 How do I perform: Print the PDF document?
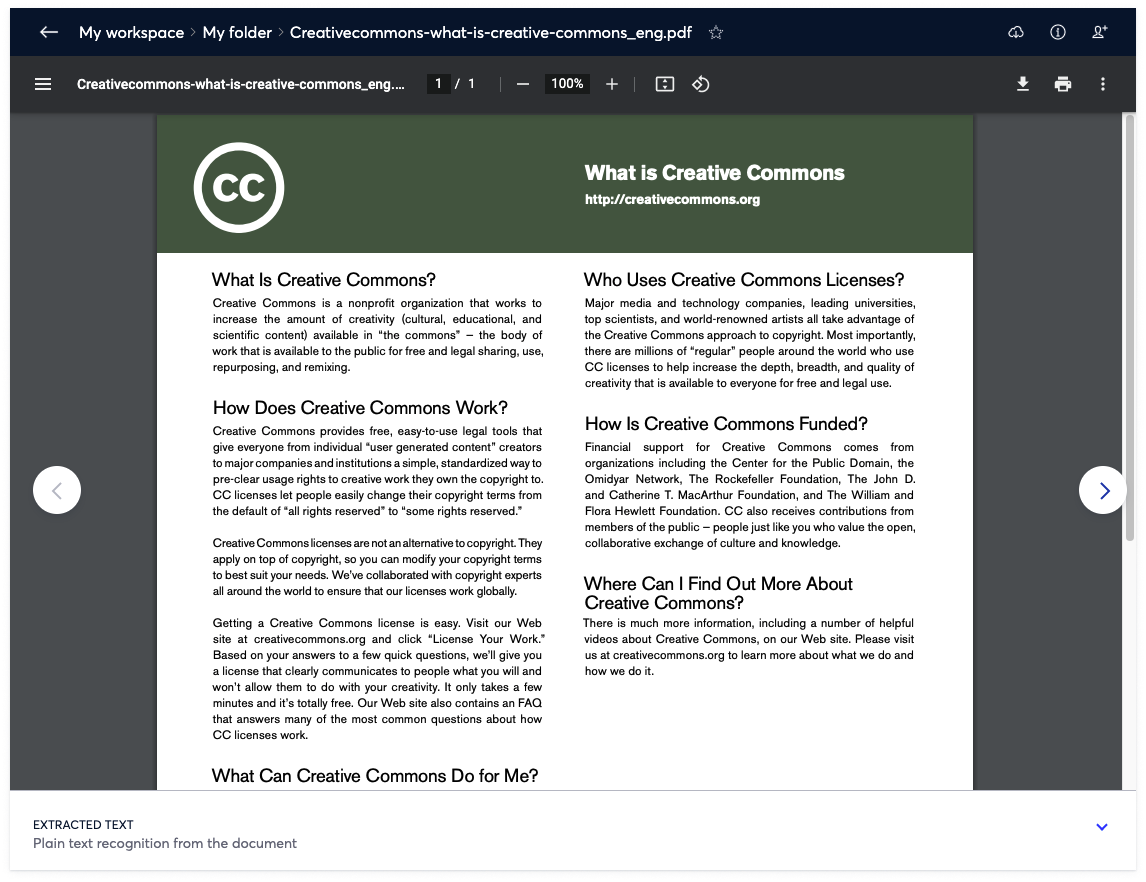[x=1063, y=84]
